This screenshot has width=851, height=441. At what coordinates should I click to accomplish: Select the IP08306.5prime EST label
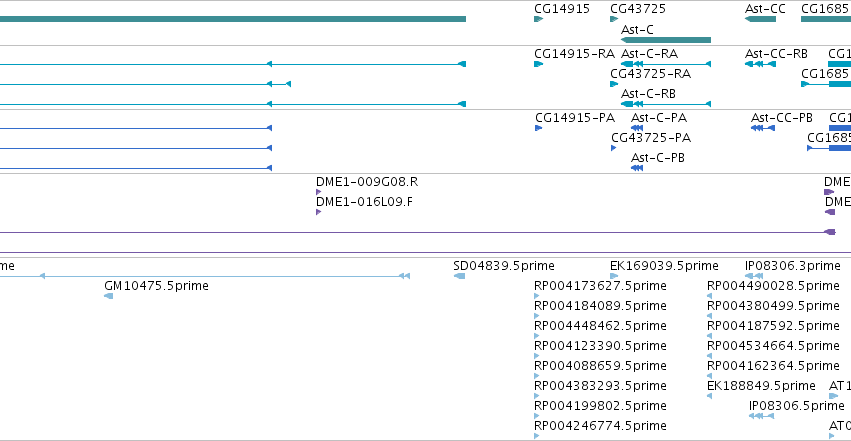point(797,406)
